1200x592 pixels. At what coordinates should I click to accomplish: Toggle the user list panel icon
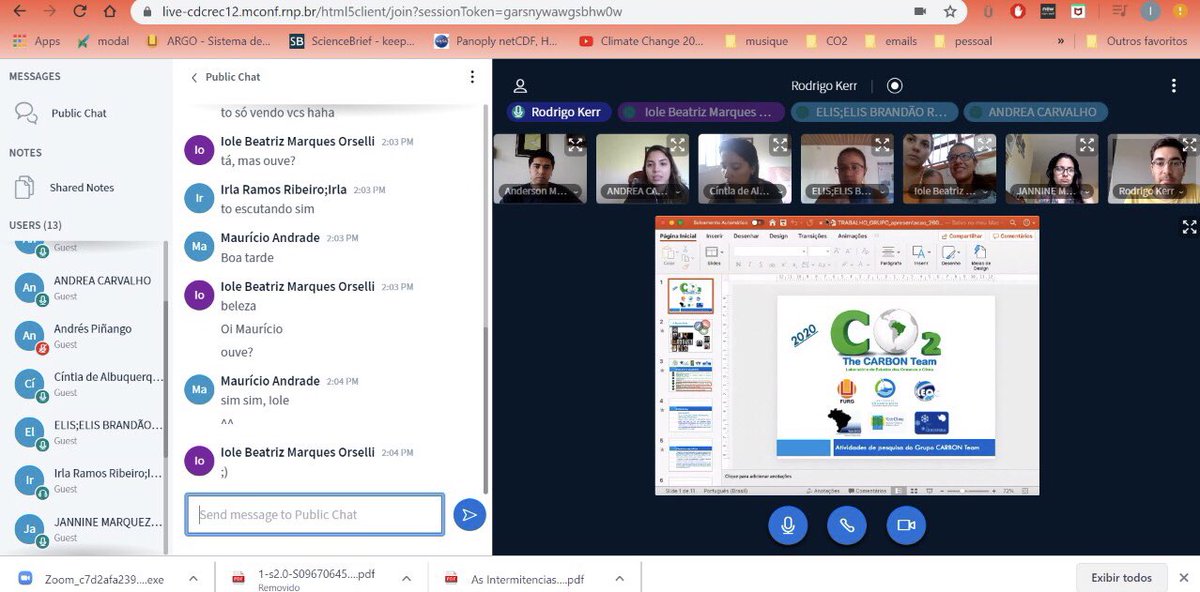[520, 86]
